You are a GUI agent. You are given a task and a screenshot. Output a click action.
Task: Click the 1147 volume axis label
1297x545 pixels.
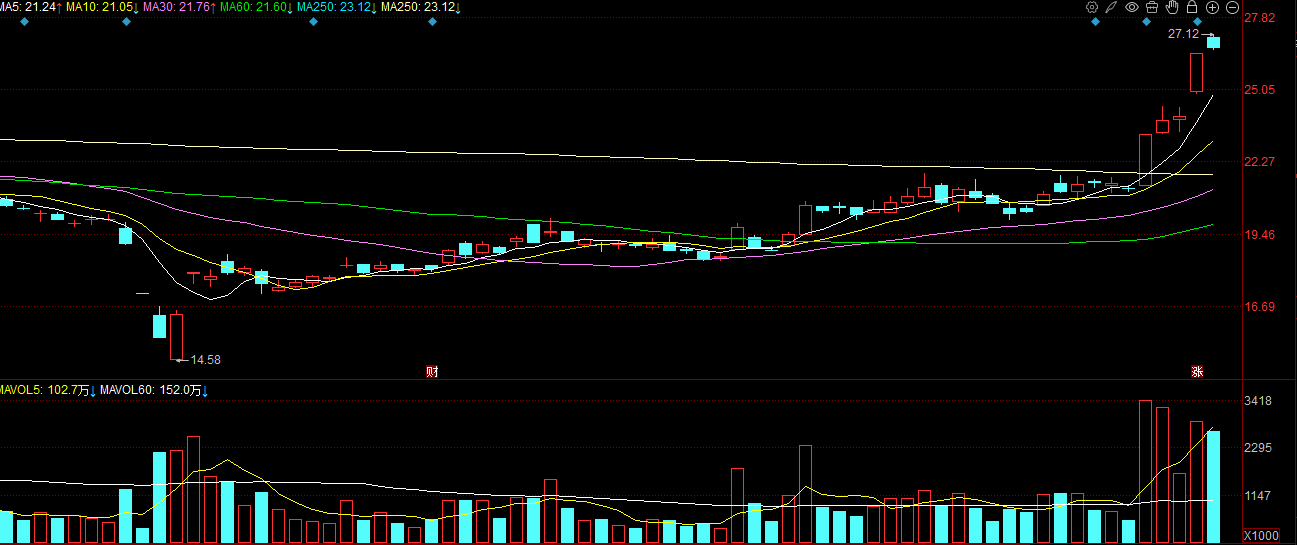(1256, 496)
